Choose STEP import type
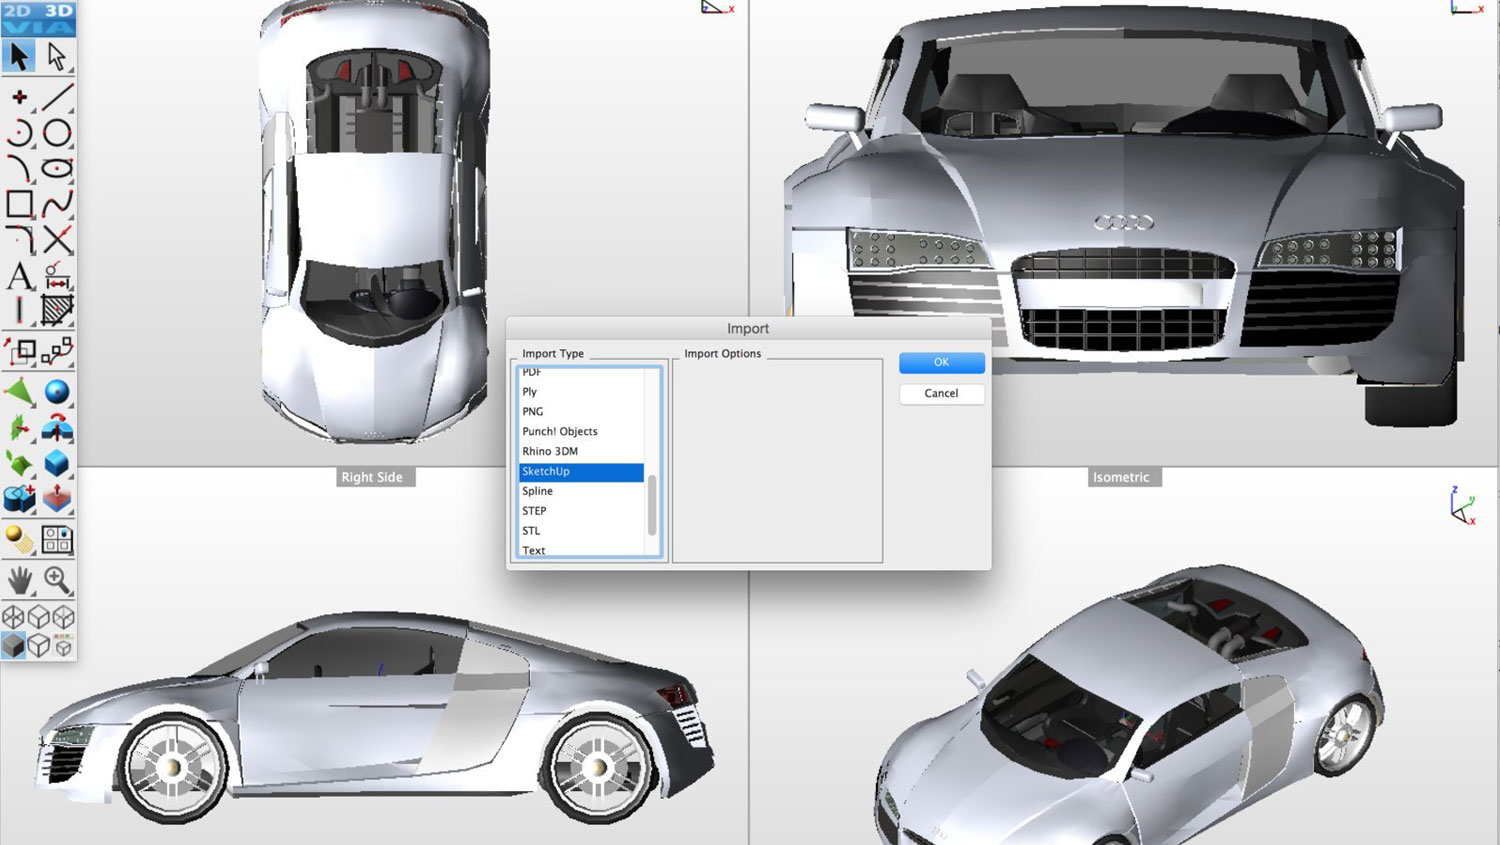Viewport: 1500px width, 845px height. (x=581, y=511)
